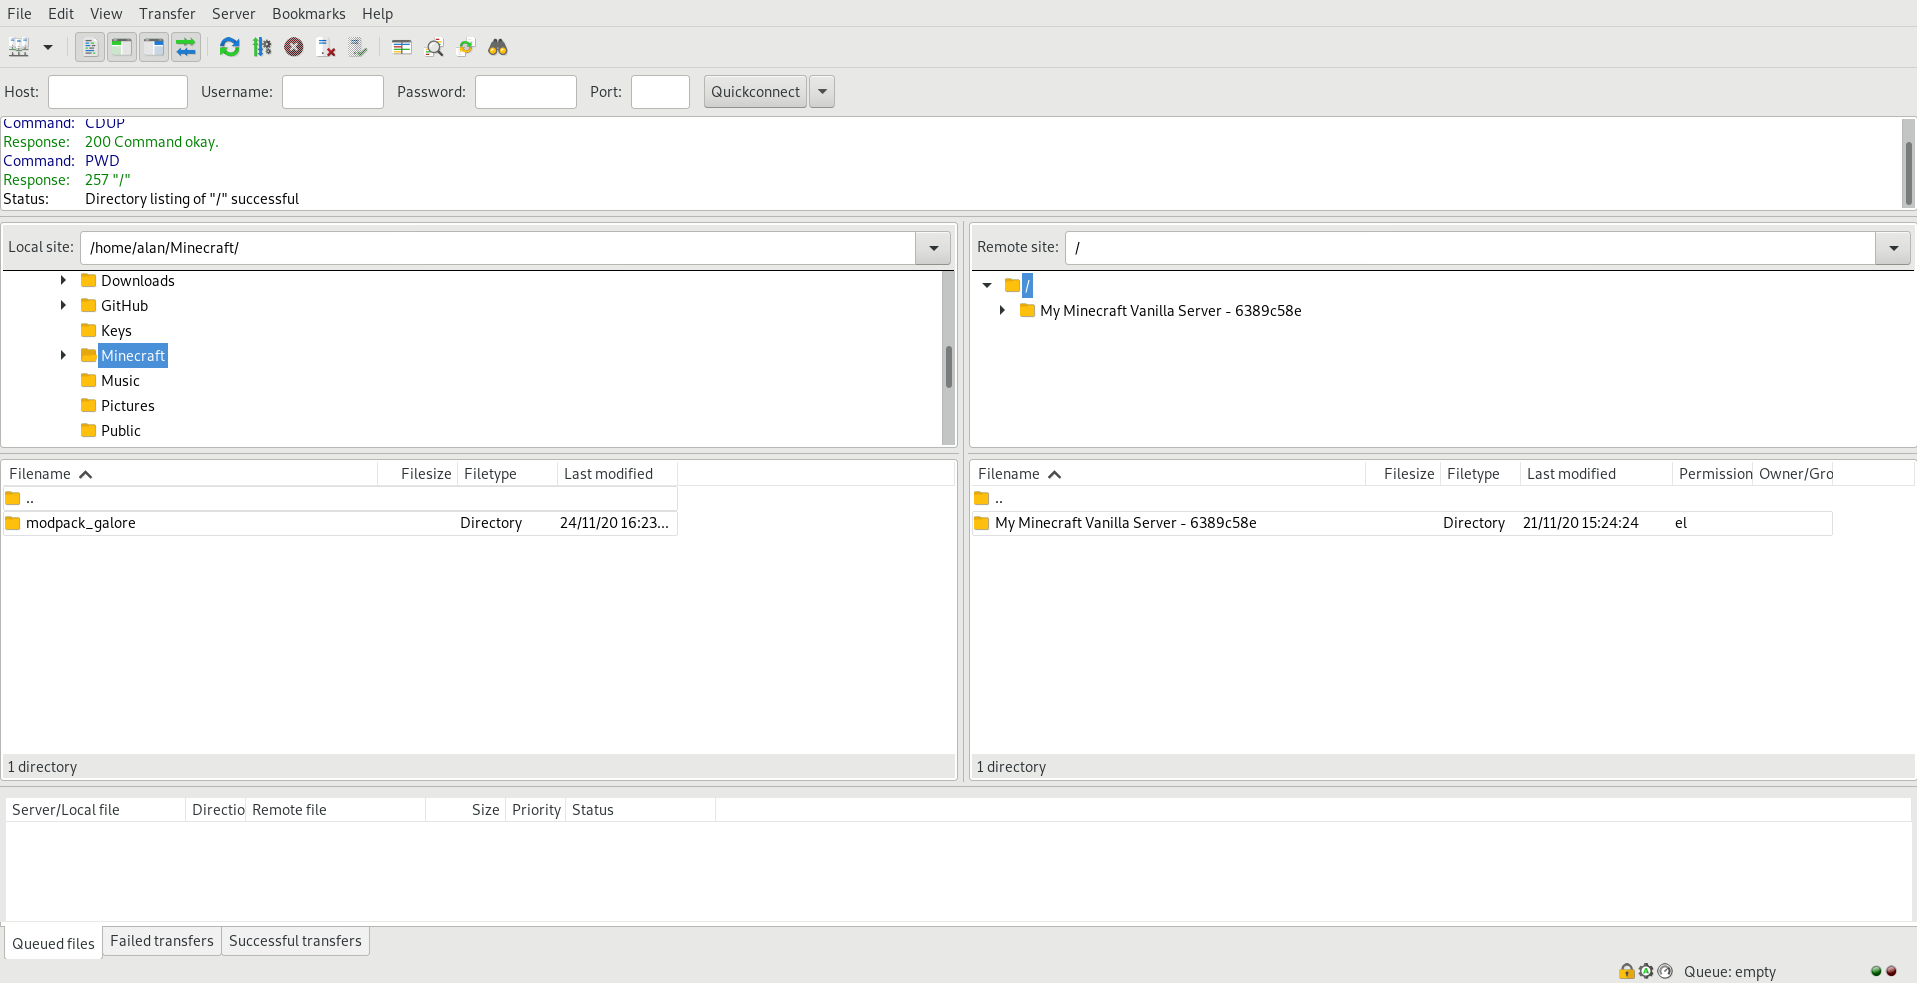Sort local list by Last modified
The width and height of the screenshot is (1917, 983).
(617, 474)
